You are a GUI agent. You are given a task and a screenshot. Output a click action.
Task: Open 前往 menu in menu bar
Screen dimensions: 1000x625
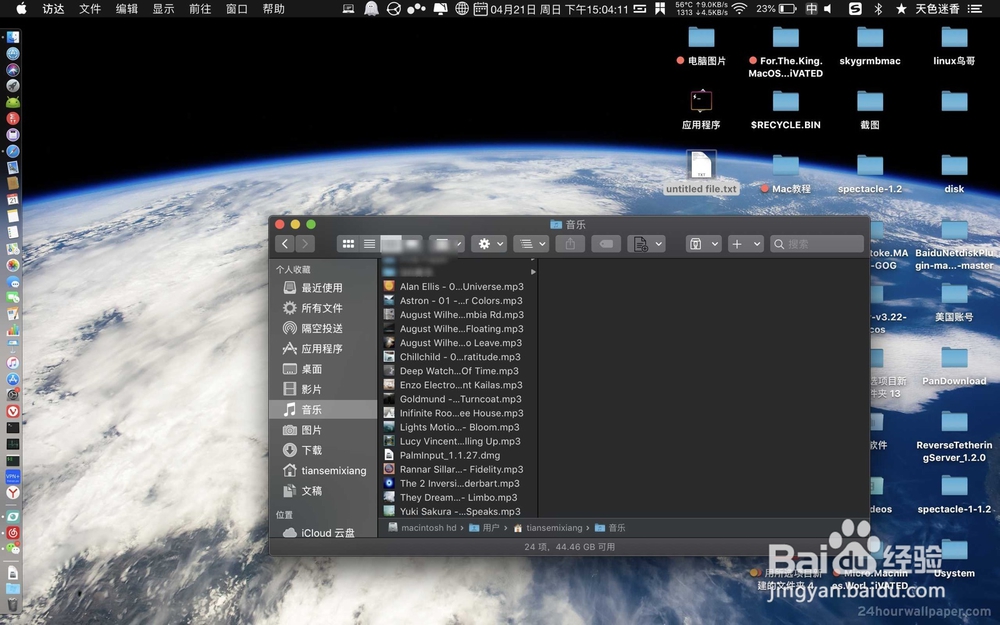tap(200, 9)
